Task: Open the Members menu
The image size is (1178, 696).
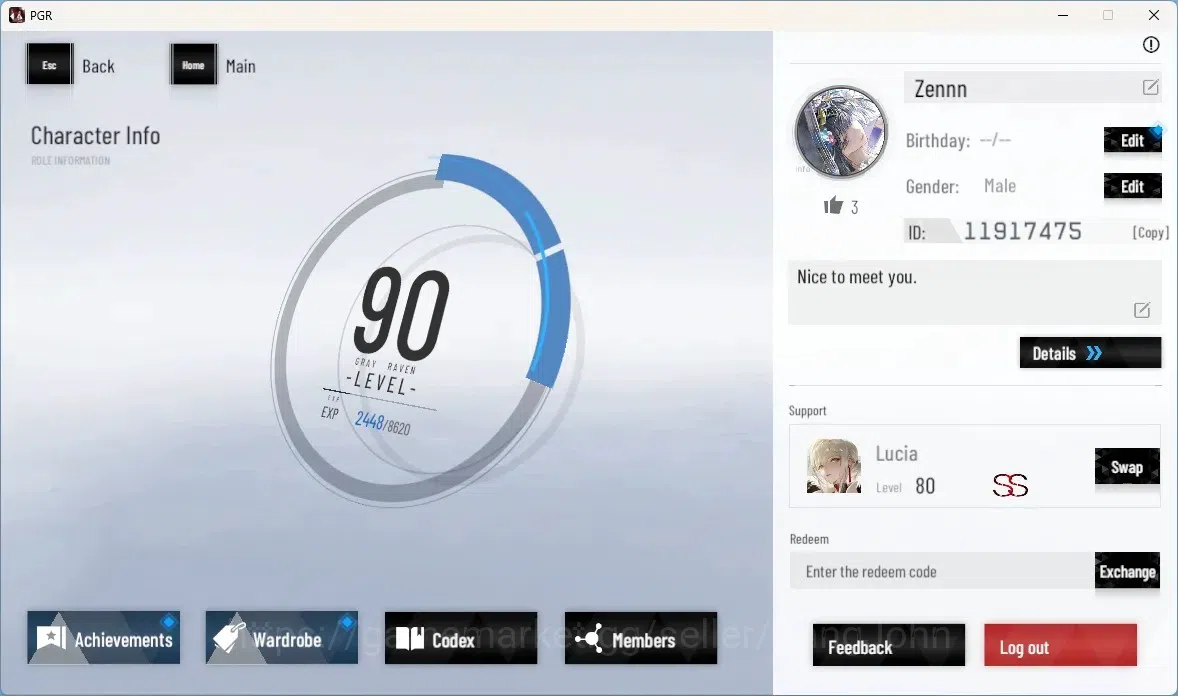Action: pos(641,638)
